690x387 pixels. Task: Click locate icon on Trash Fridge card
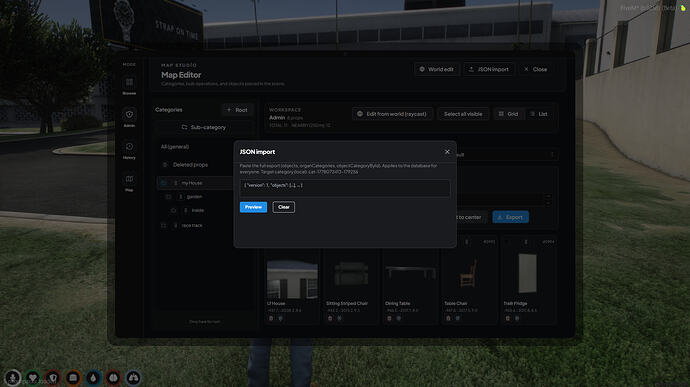(517, 318)
